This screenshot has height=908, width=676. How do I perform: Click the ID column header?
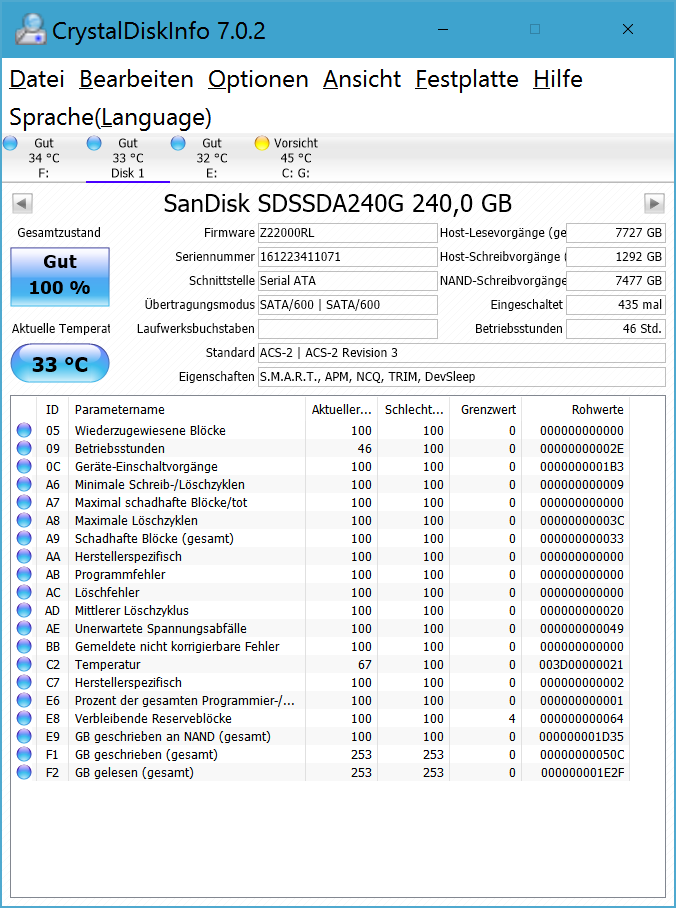(52, 409)
